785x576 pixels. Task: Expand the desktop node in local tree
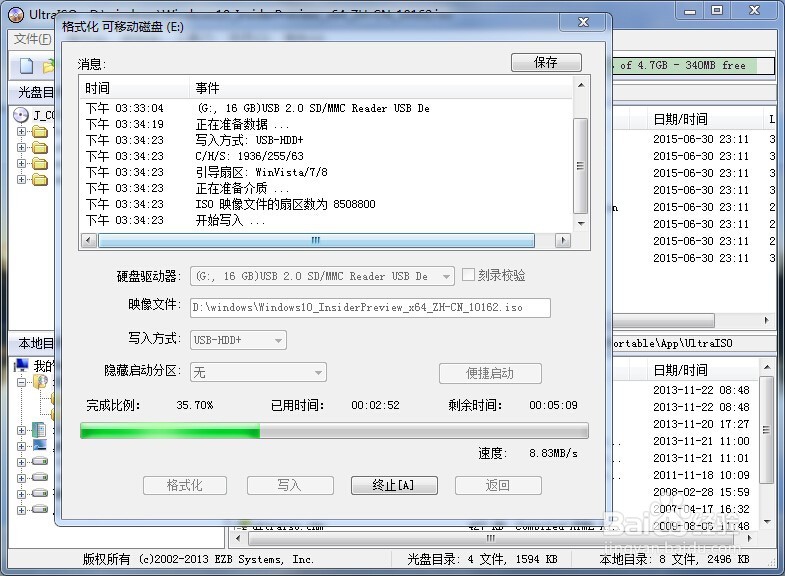(x=21, y=446)
